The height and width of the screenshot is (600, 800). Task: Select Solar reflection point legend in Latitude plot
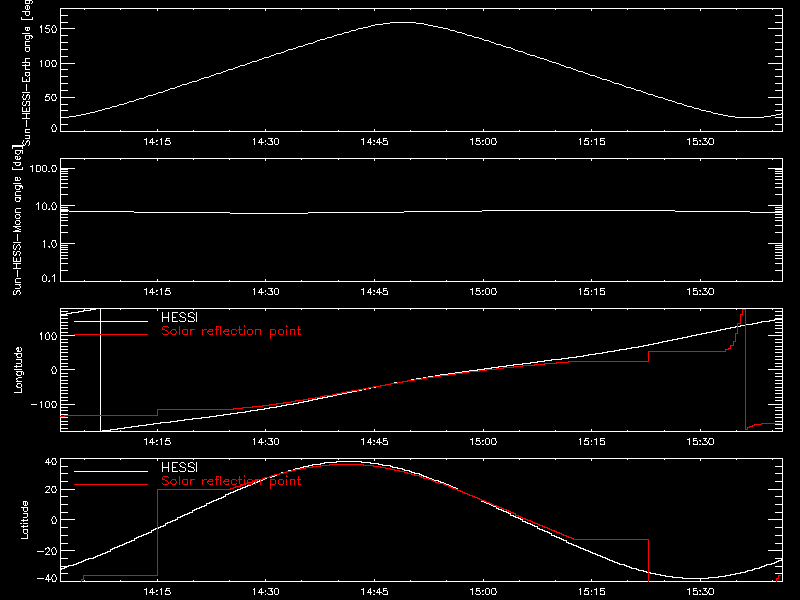click(231, 481)
